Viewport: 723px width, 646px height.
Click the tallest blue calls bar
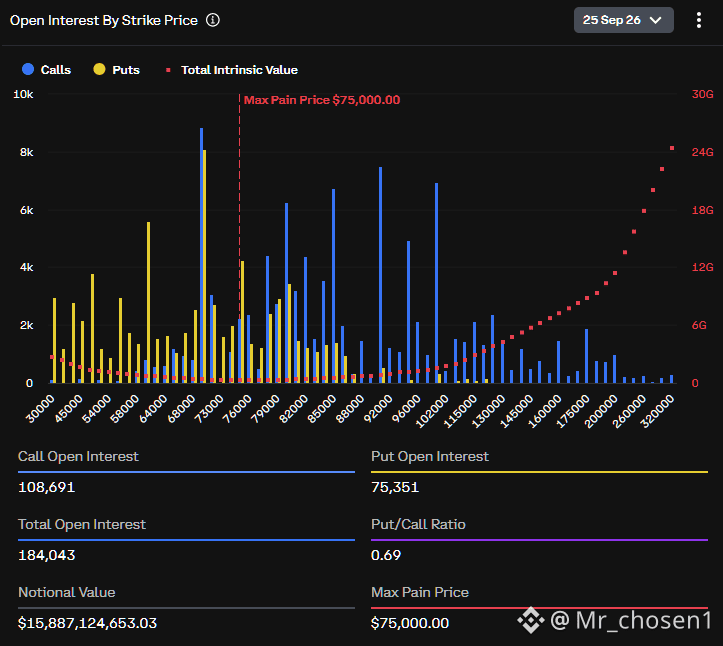[x=201, y=255]
